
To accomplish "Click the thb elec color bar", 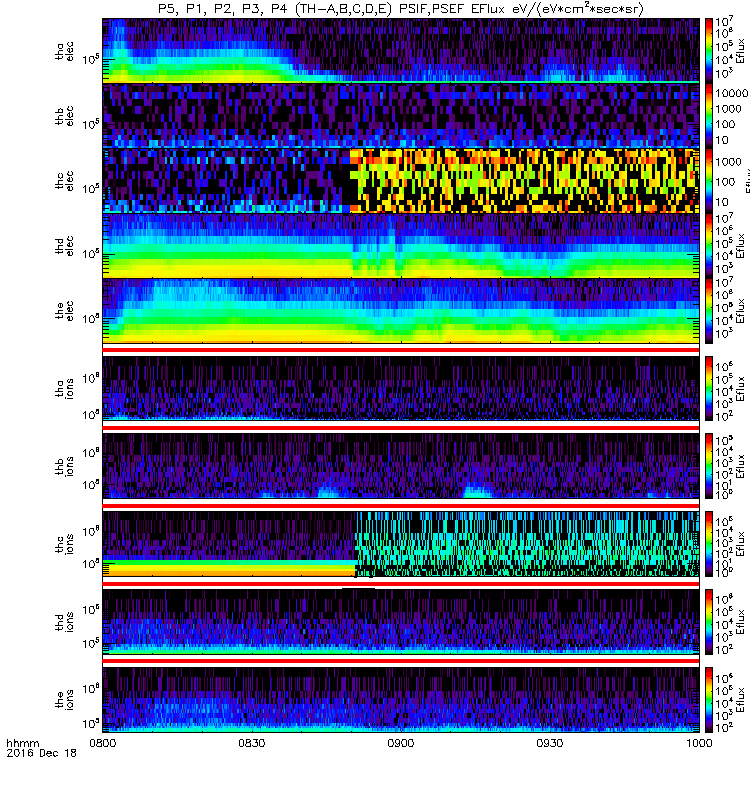I will click(x=709, y=115).
